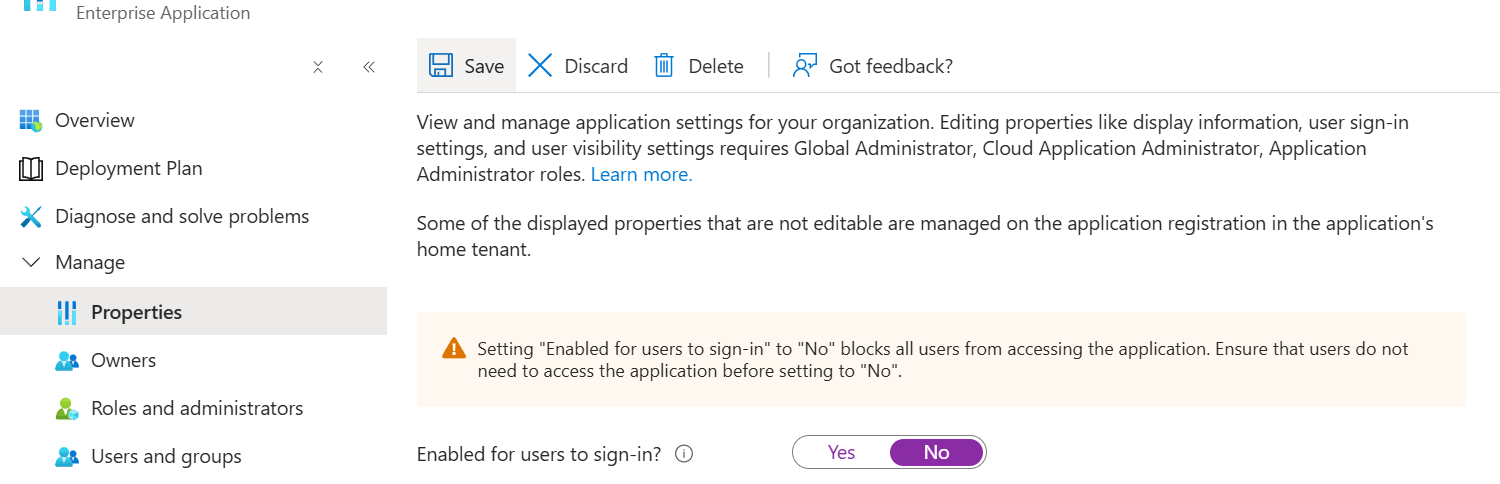This screenshot has width=1500, height=484.
Task: Open Roles and administrators menu item
Action: click(196, 408)
